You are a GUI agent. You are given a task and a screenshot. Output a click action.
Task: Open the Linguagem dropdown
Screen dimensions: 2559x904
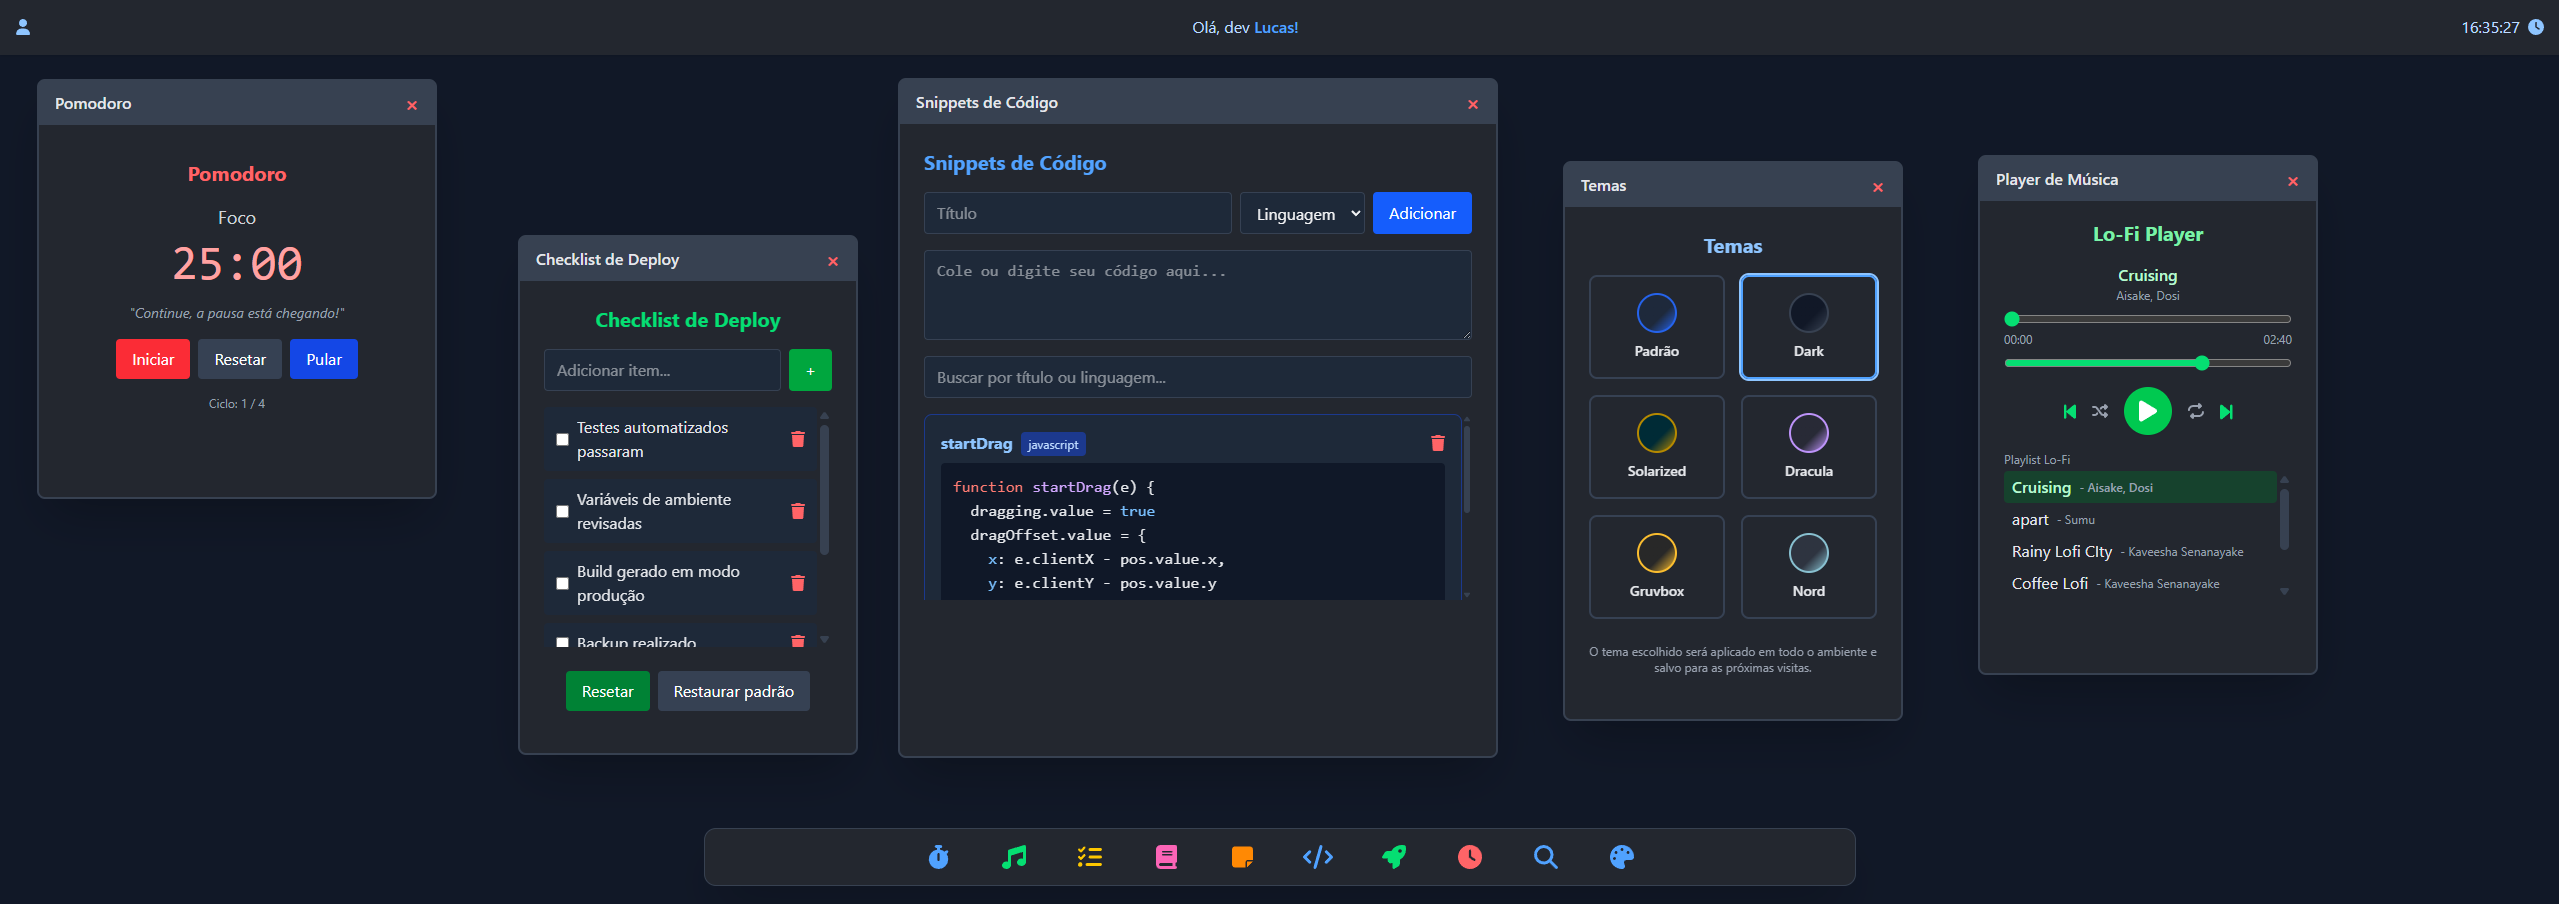click(x=1302, y=213)
